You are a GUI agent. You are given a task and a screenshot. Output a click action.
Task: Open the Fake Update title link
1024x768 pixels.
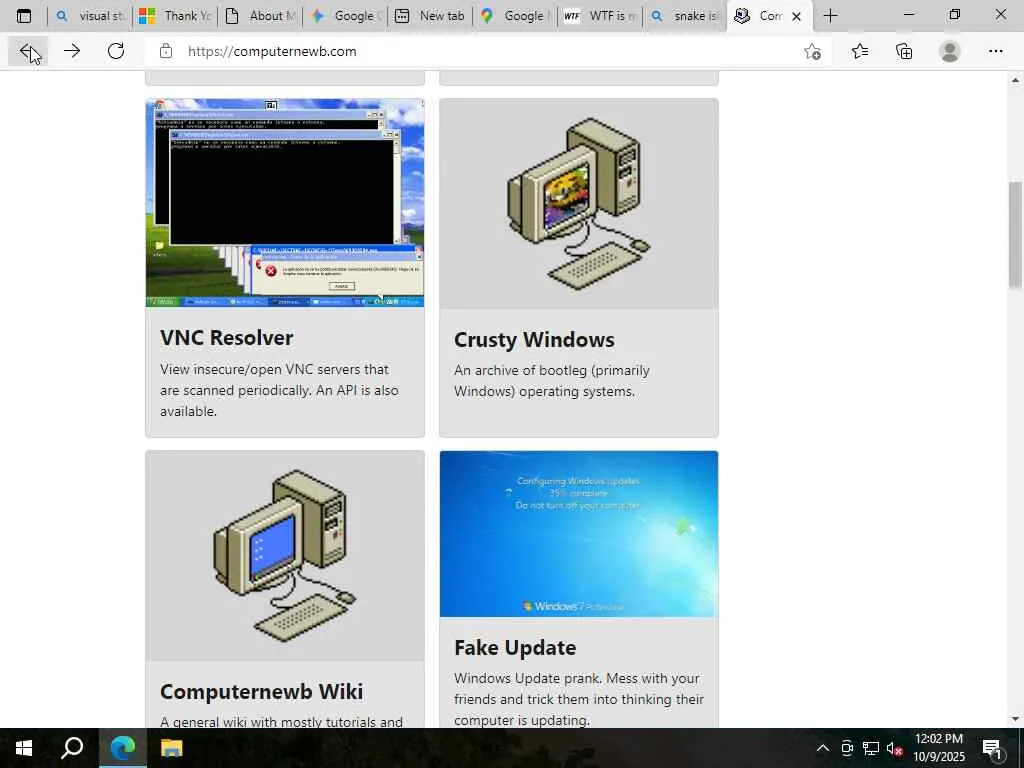pyautogui.click(x=515, y=647)
